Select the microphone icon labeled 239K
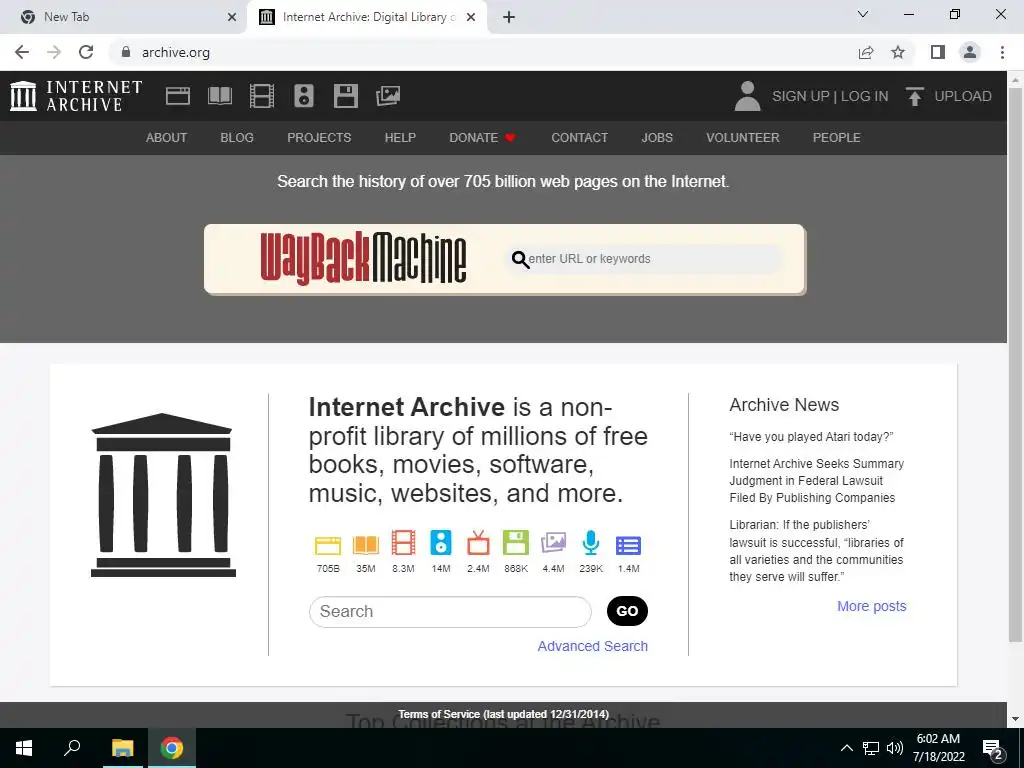1024x768 pixels. coord(590,543)
